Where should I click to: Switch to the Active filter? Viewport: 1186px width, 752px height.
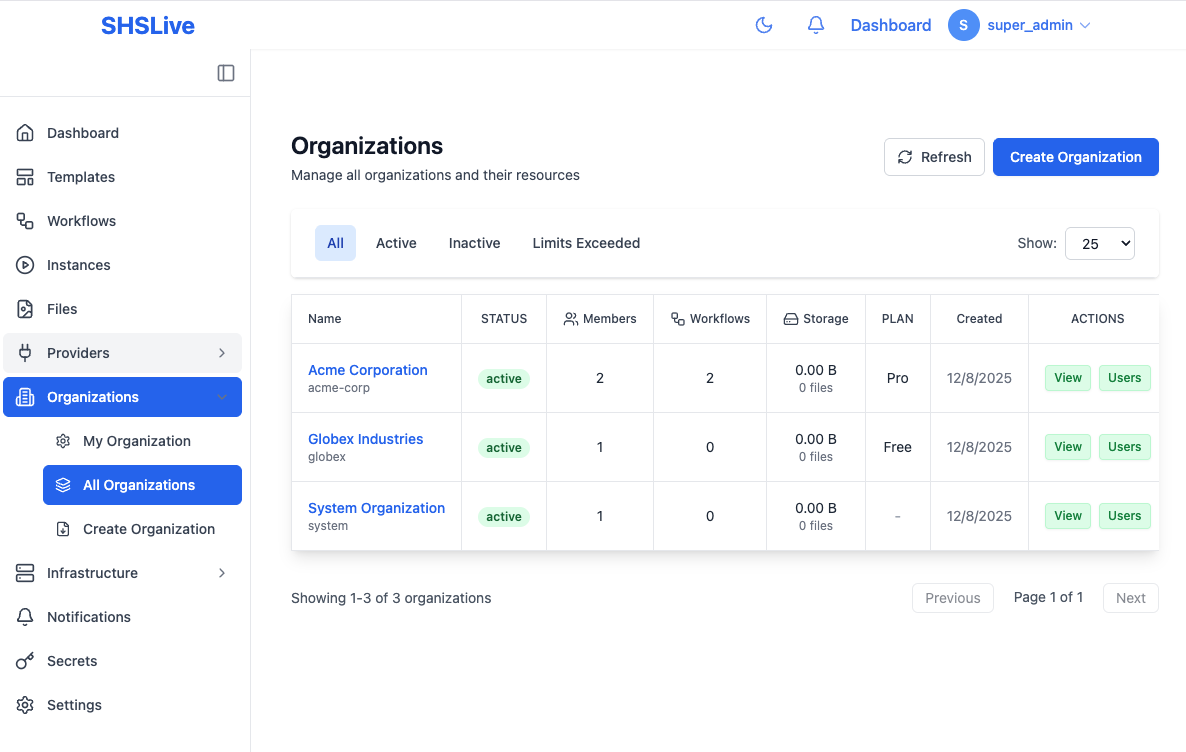point(396,243)
